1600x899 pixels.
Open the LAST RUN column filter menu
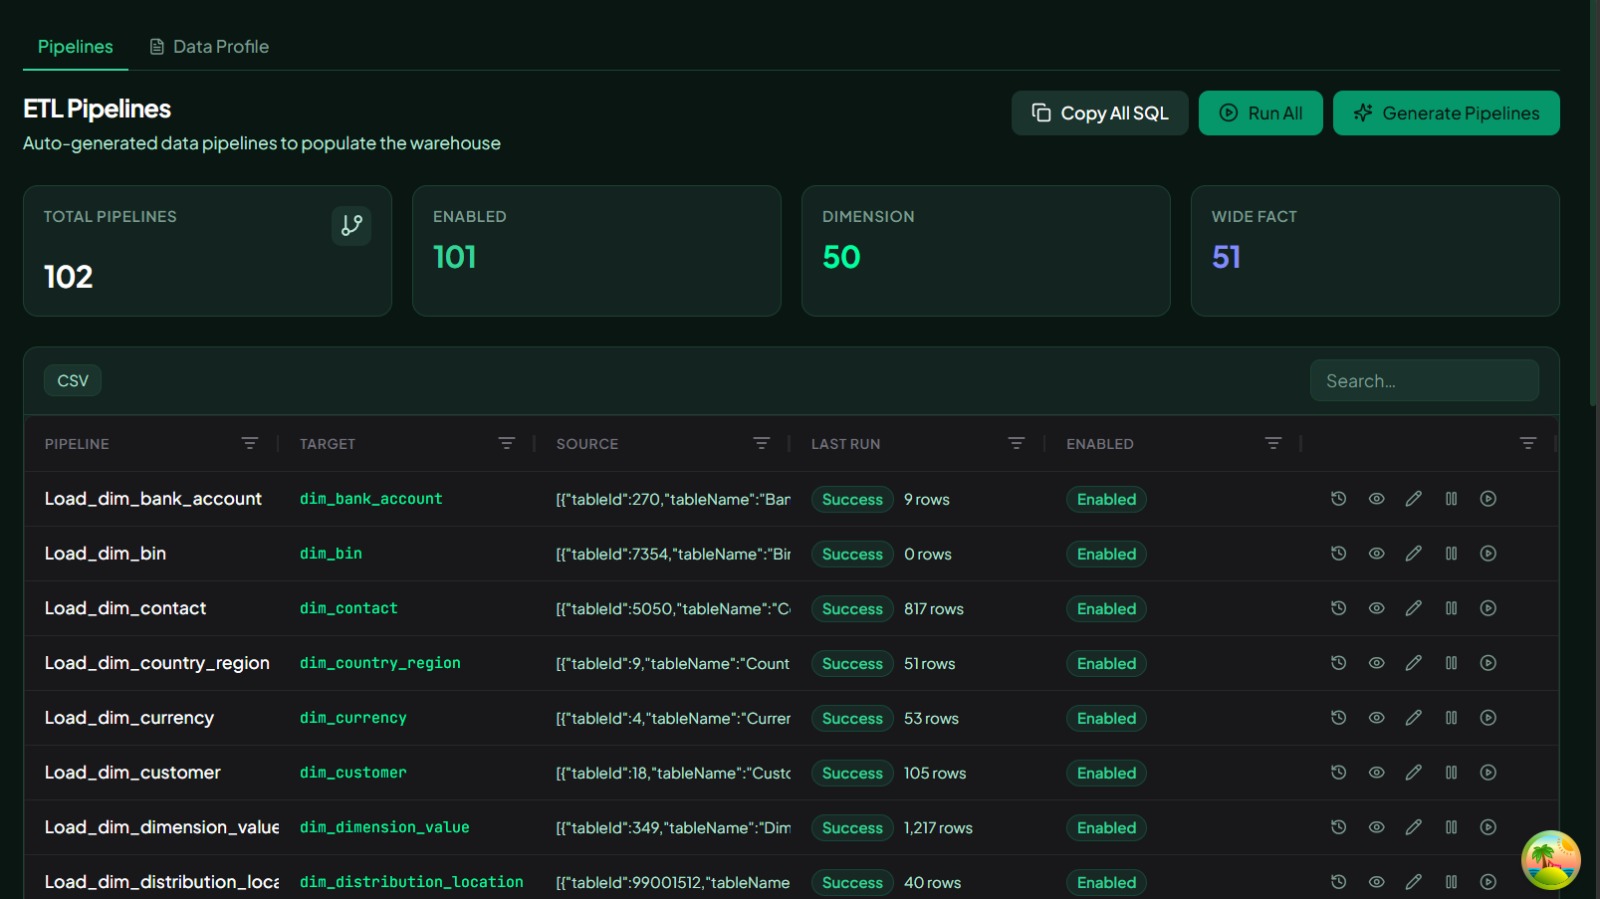pos(1017,443)
